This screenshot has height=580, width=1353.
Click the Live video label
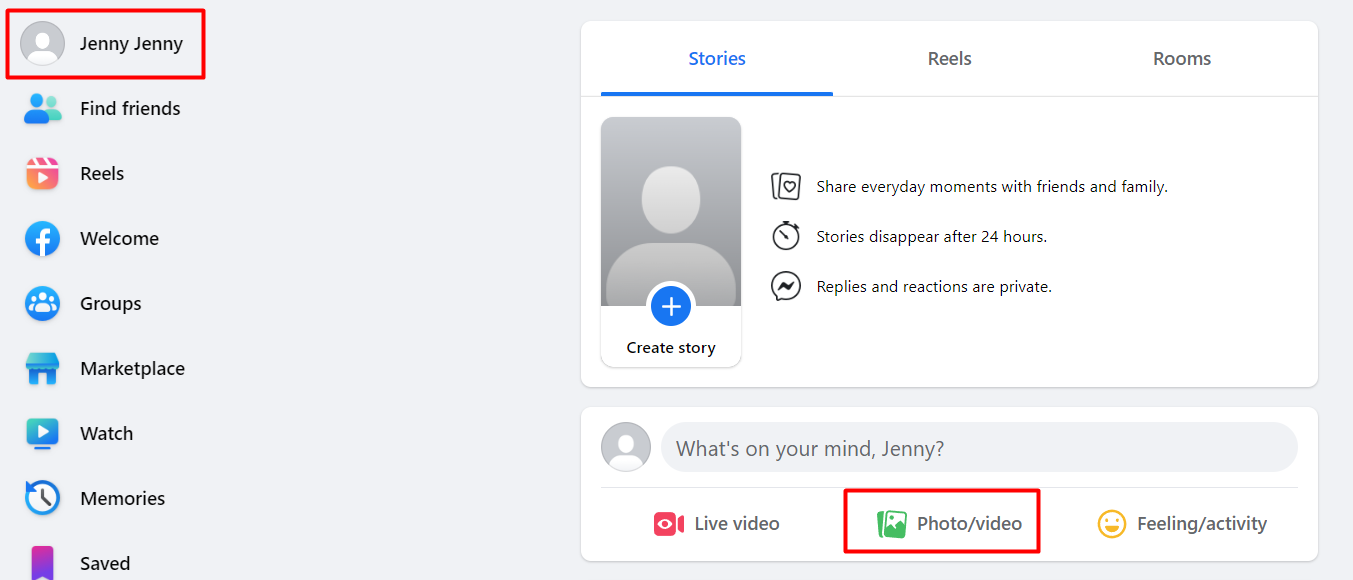tap(737, 524)
